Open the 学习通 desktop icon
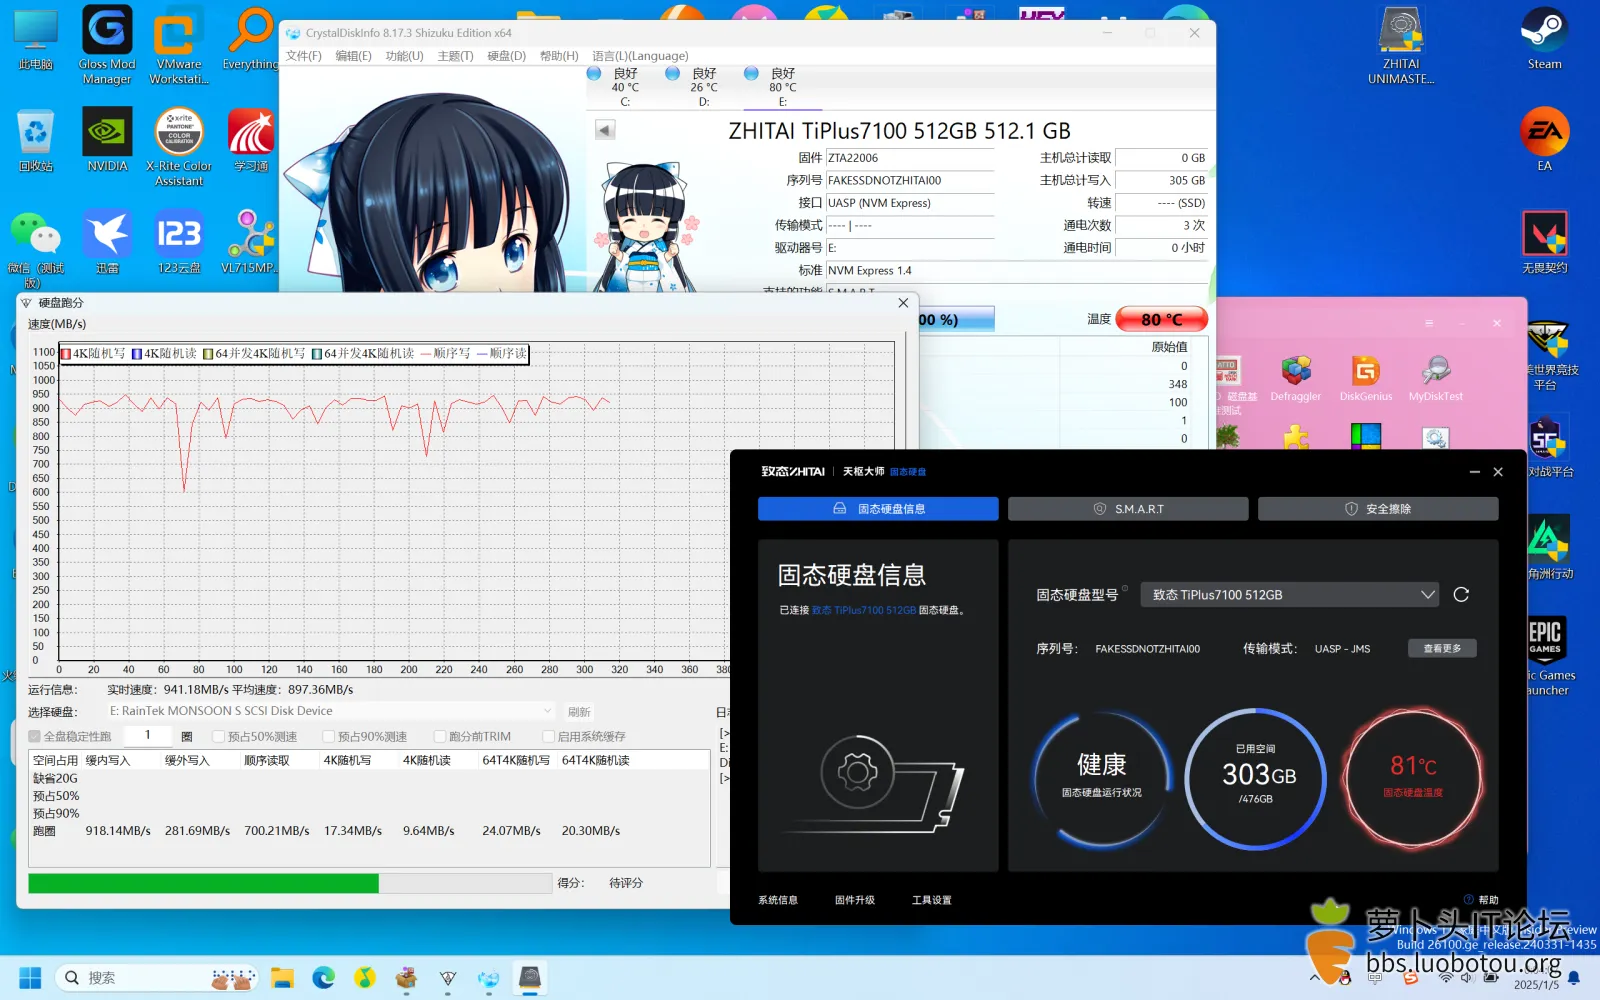Image resolution: width=1600 pixels, height=1000 pixels. 250,140
